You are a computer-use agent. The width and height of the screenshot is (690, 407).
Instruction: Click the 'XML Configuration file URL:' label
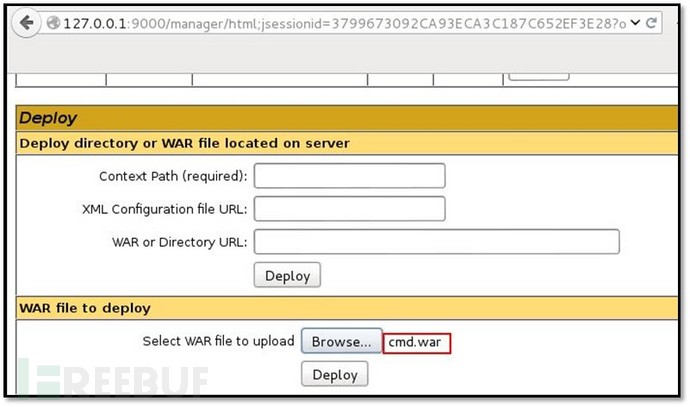pyautogui.click(x=165, y=209)
